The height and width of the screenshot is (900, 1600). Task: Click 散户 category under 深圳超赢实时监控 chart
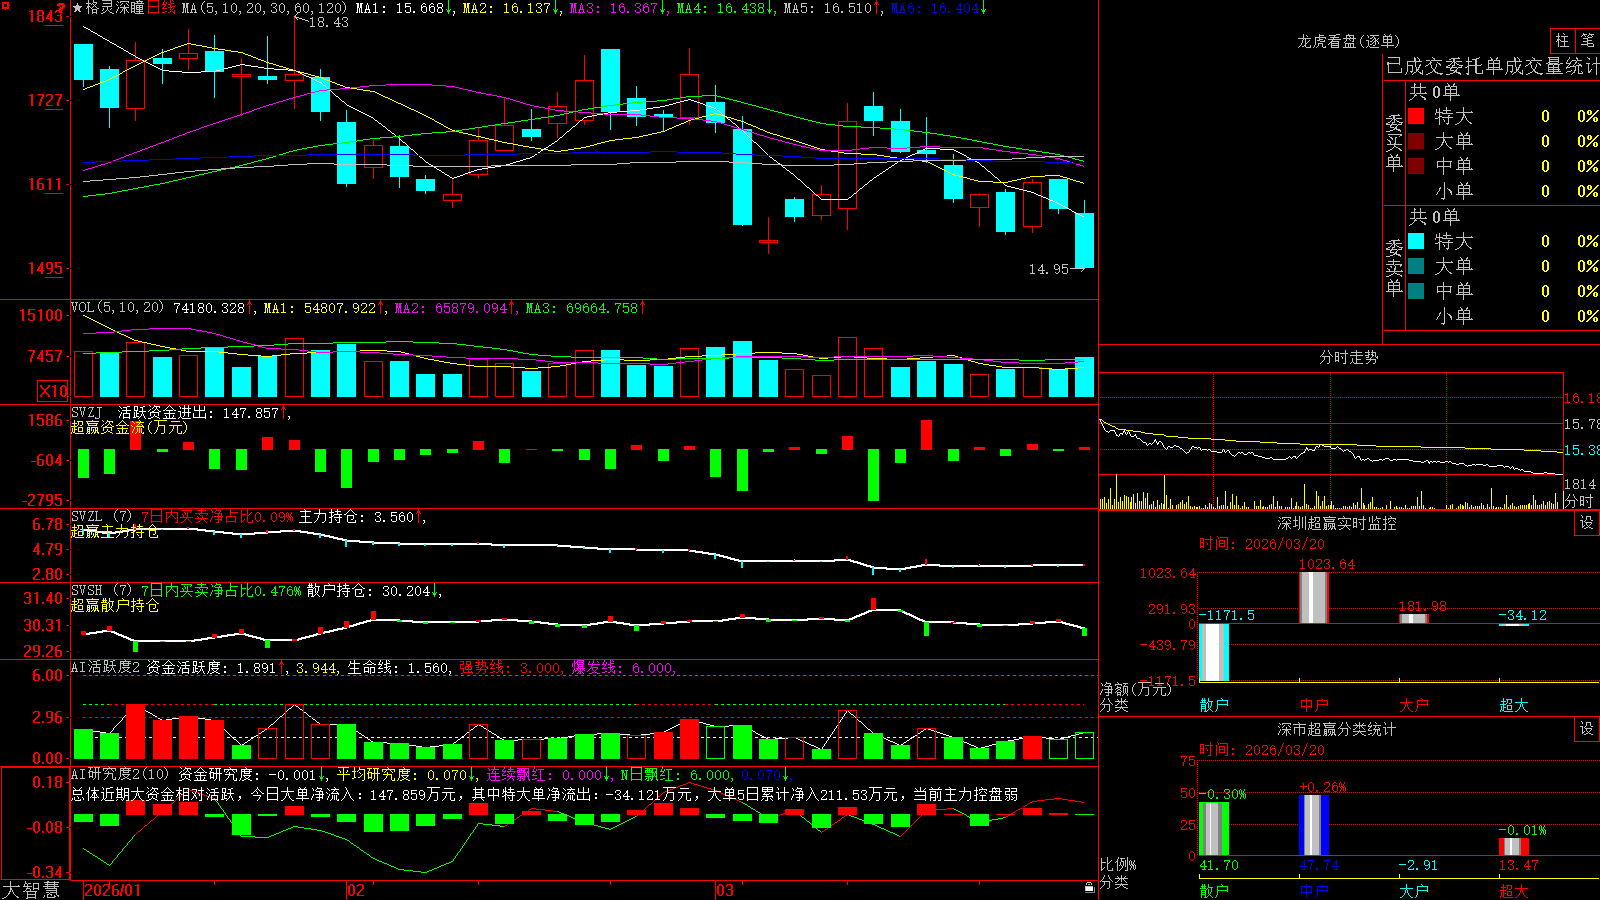[1214, 705]
